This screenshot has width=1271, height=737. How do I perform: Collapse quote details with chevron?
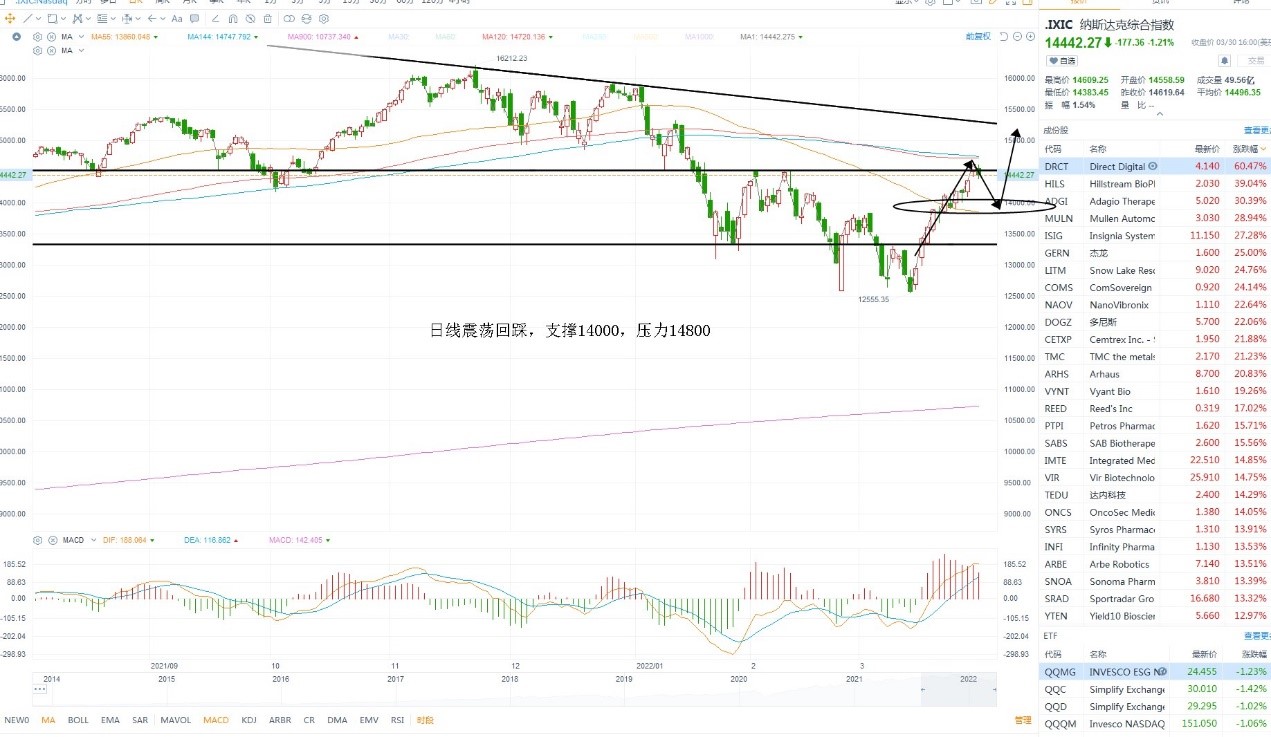coord(1160,114)
